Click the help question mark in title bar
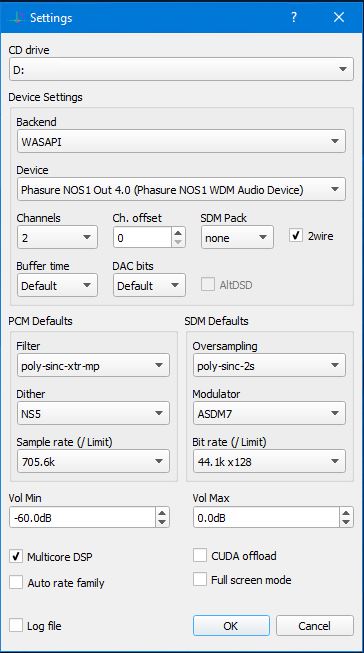364x653 pixels. pos(294,17)
